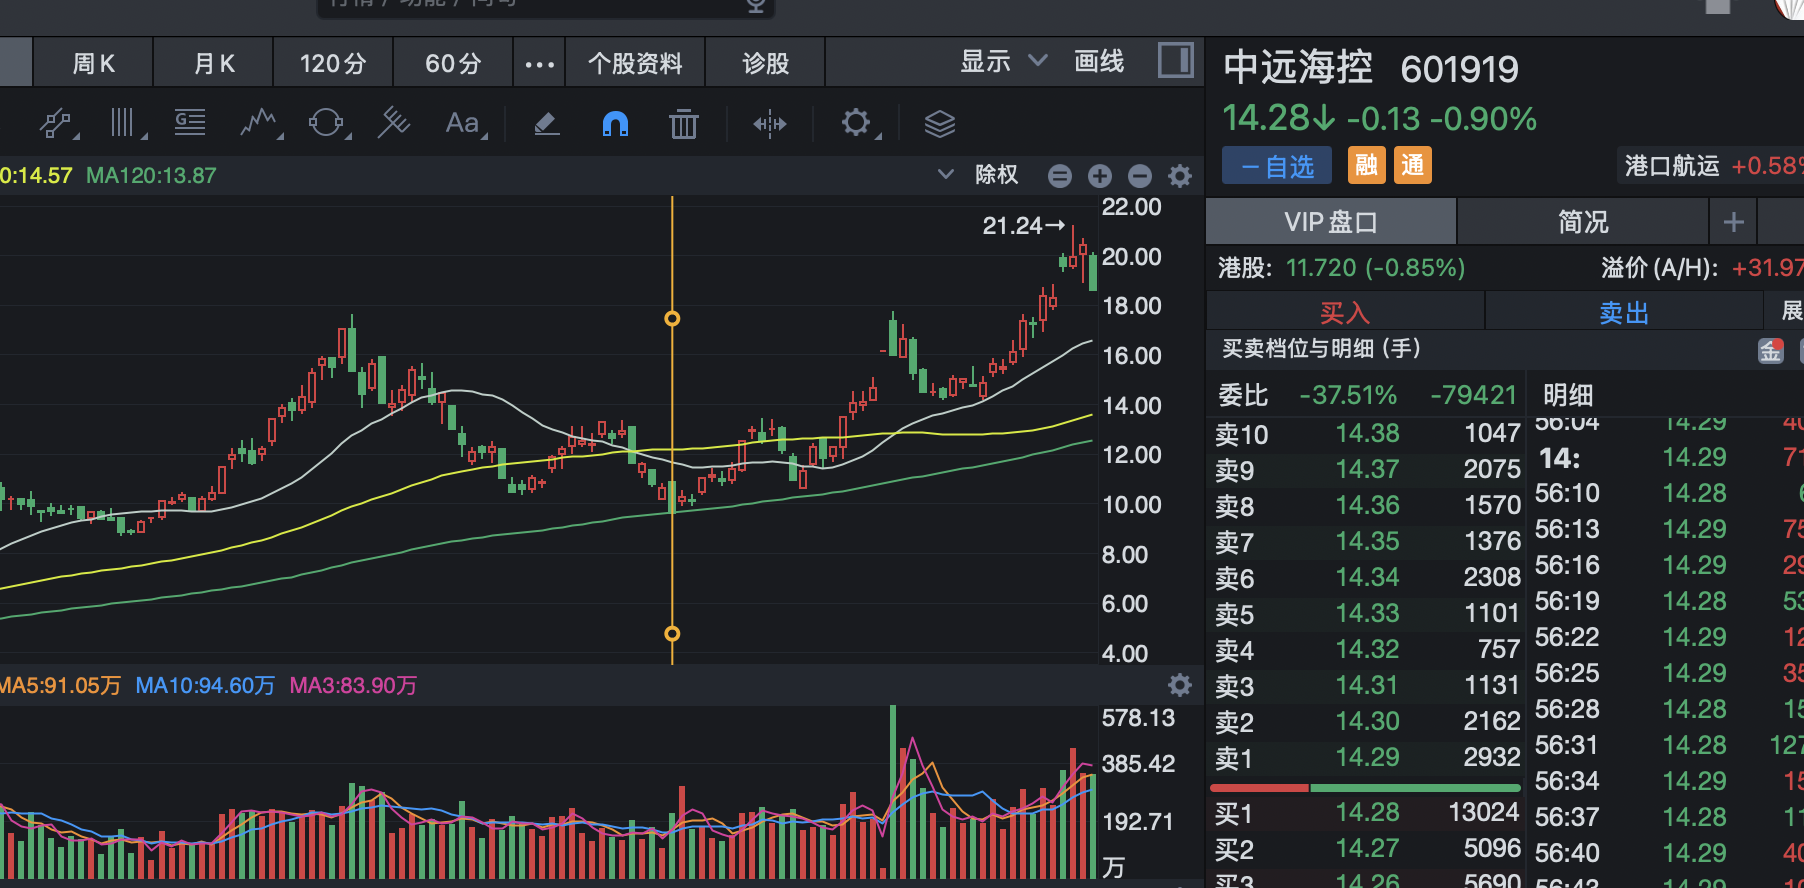Screen dimensions: 1804x888
Task: Add a new panel tab with plus
Action: point(1733,222)
